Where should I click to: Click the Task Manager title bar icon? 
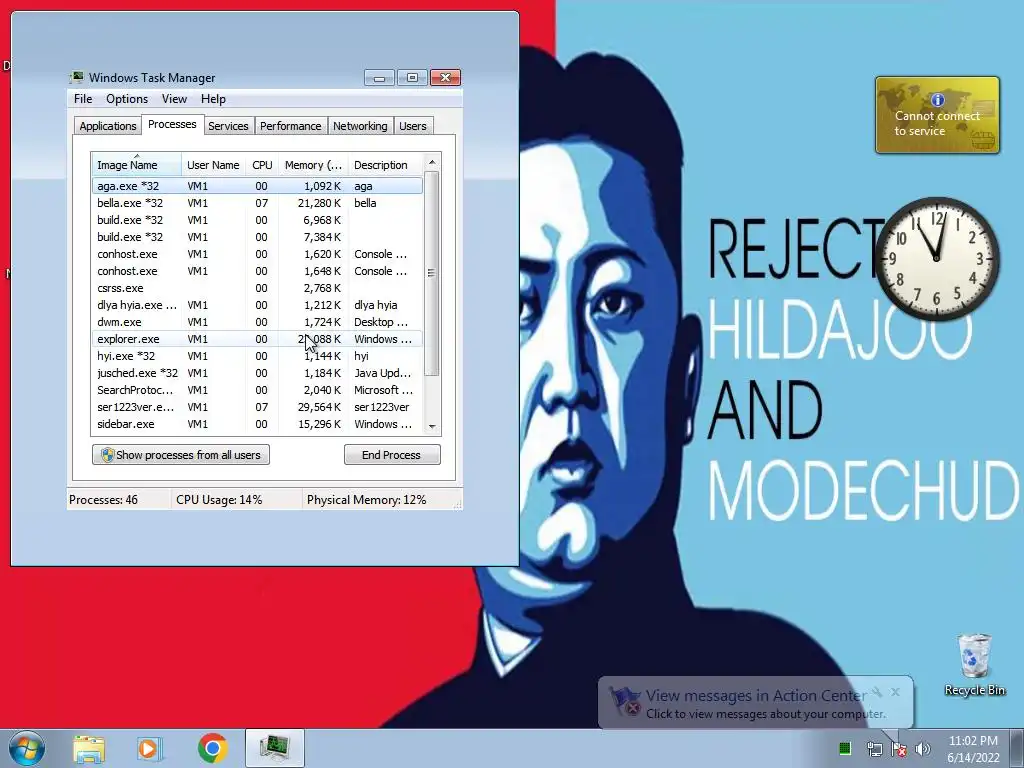click(77, 77)
